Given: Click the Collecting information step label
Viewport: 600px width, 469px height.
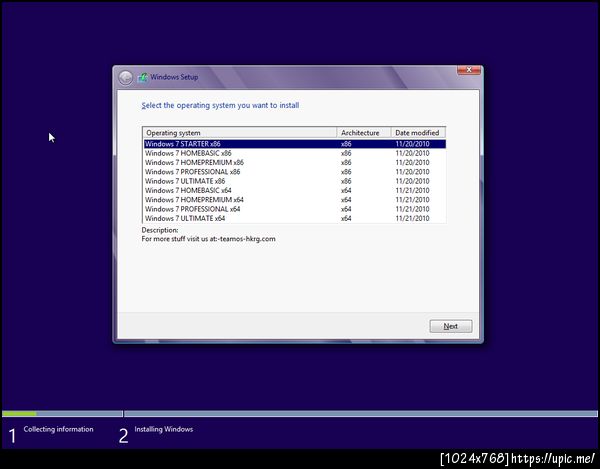Looking at the screenshot, I should [x=59, y=429].
